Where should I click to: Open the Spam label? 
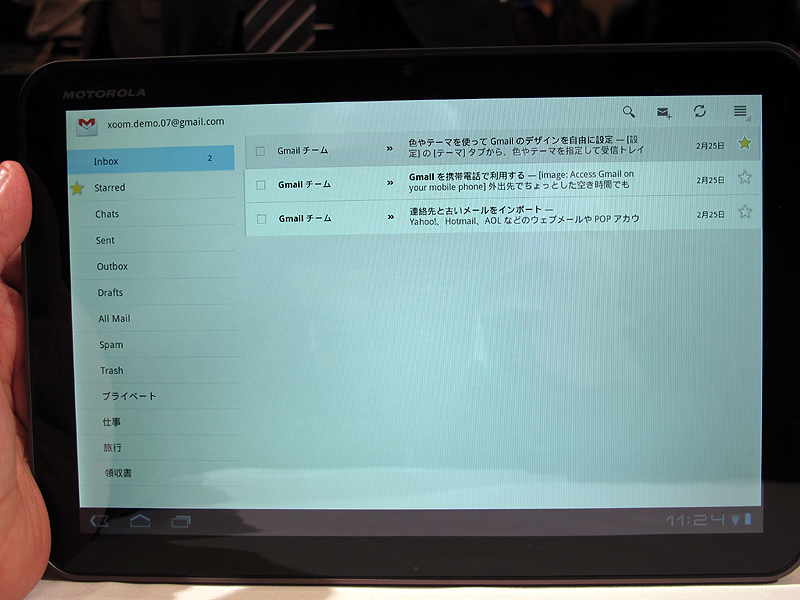(158, 344)
